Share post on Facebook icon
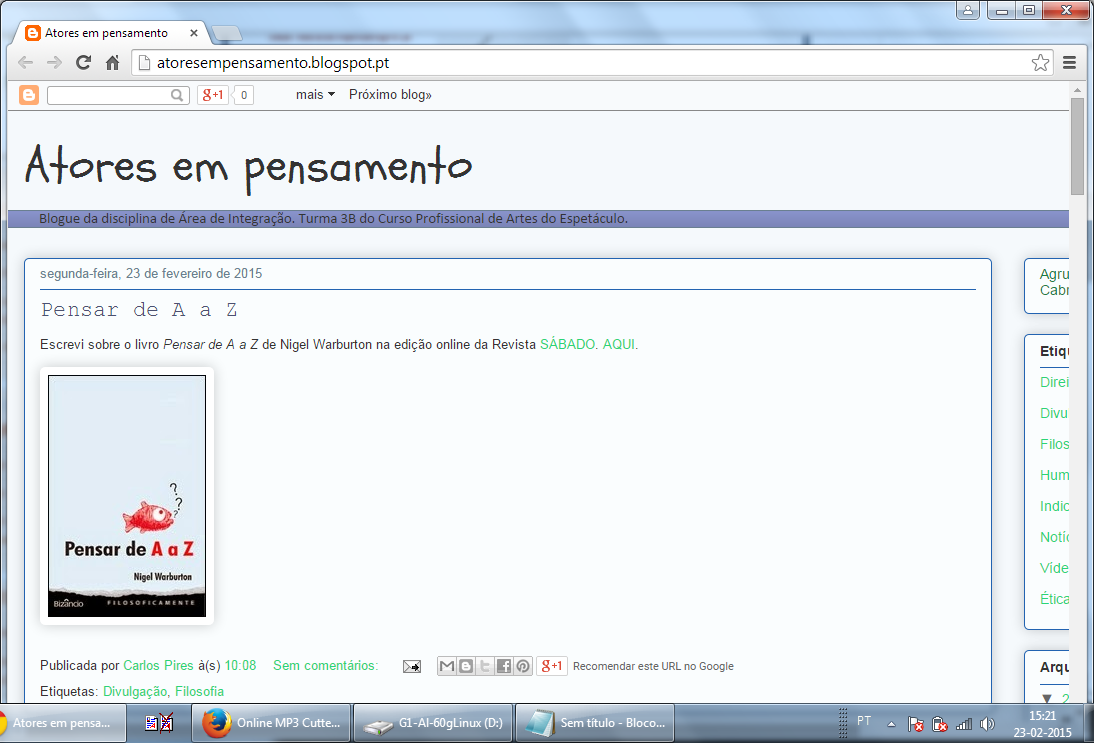This screenshot has width=1094, height=743. (x=504, y=666)
